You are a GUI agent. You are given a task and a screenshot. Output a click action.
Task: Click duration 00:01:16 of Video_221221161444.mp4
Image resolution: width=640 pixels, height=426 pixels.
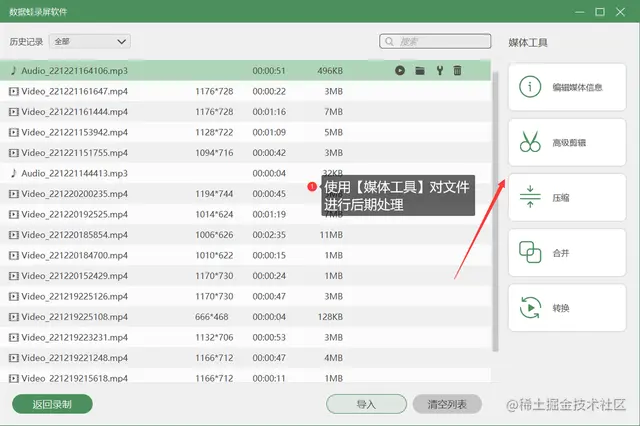click(x=269, y=112)
